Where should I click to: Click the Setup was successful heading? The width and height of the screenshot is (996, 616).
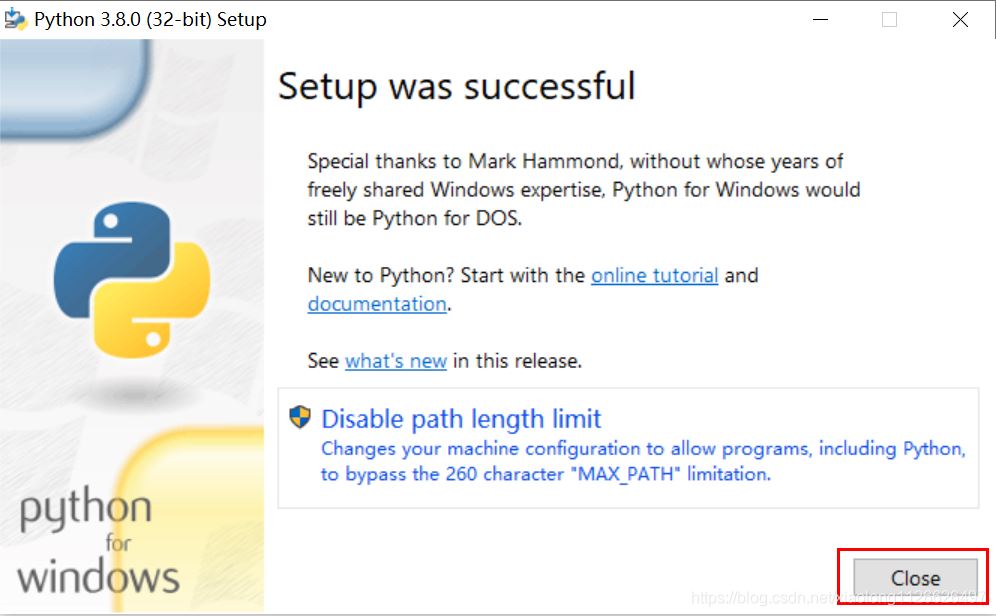coord(456,88)
